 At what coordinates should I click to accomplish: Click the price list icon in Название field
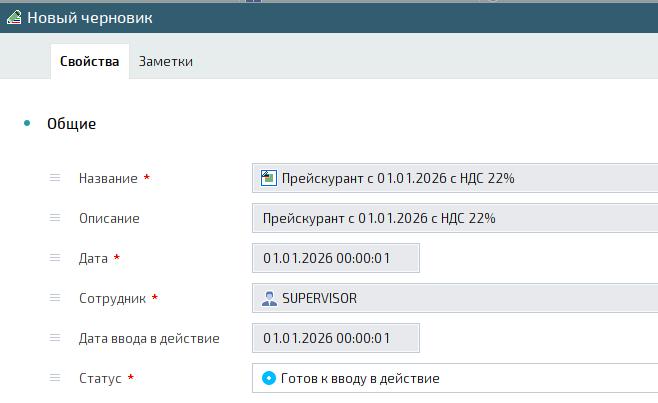click(268, 178)
